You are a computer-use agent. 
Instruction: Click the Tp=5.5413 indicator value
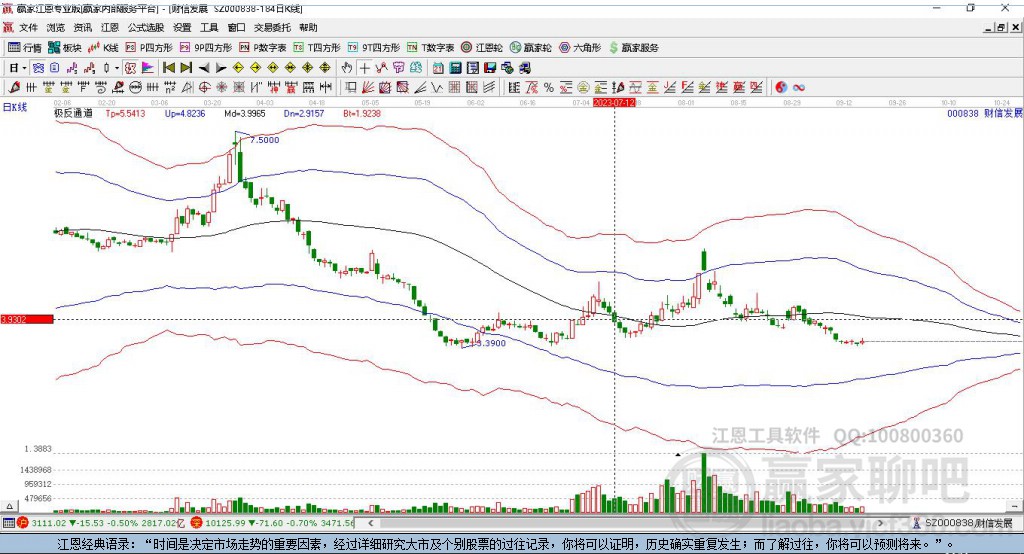click(125, 113)
